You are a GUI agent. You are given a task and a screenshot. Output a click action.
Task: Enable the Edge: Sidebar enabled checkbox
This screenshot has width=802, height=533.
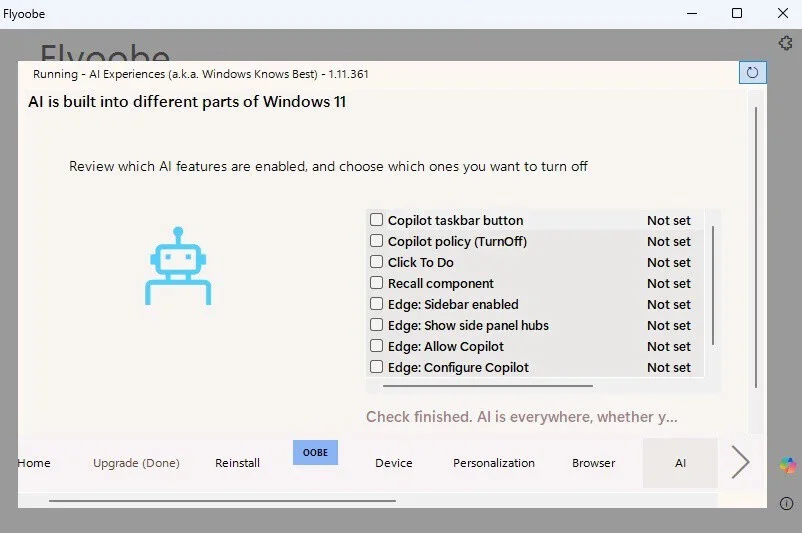click(376, 304)
